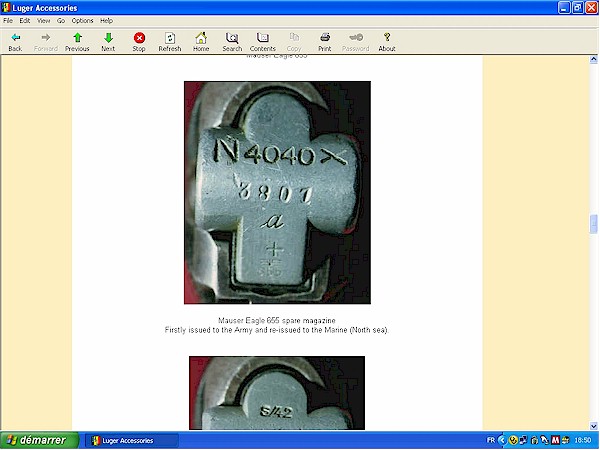This screenshot has width=600, height=450.
Task: Open the View menu
Action: tap(44, 21)
